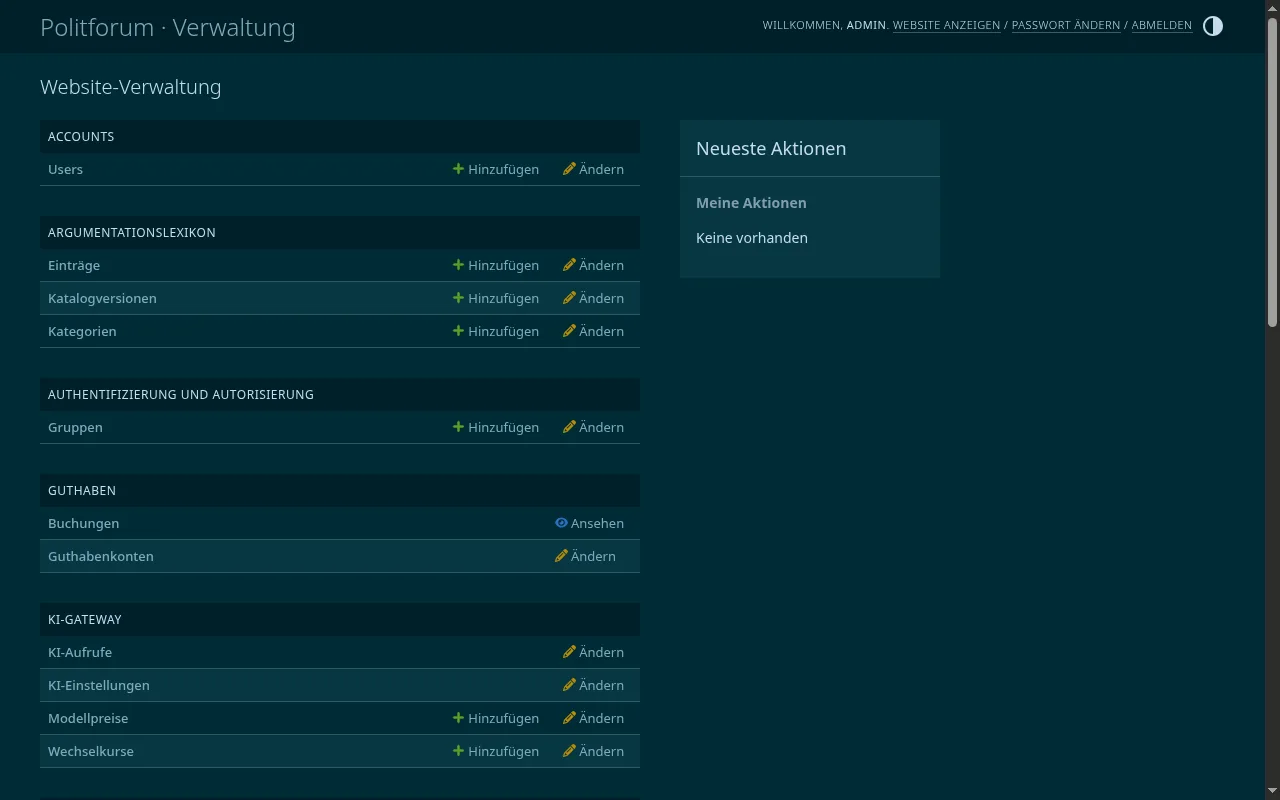View Buchungen via Ansehen
Screen dimensions: 1280x800
tap(589, 523)
